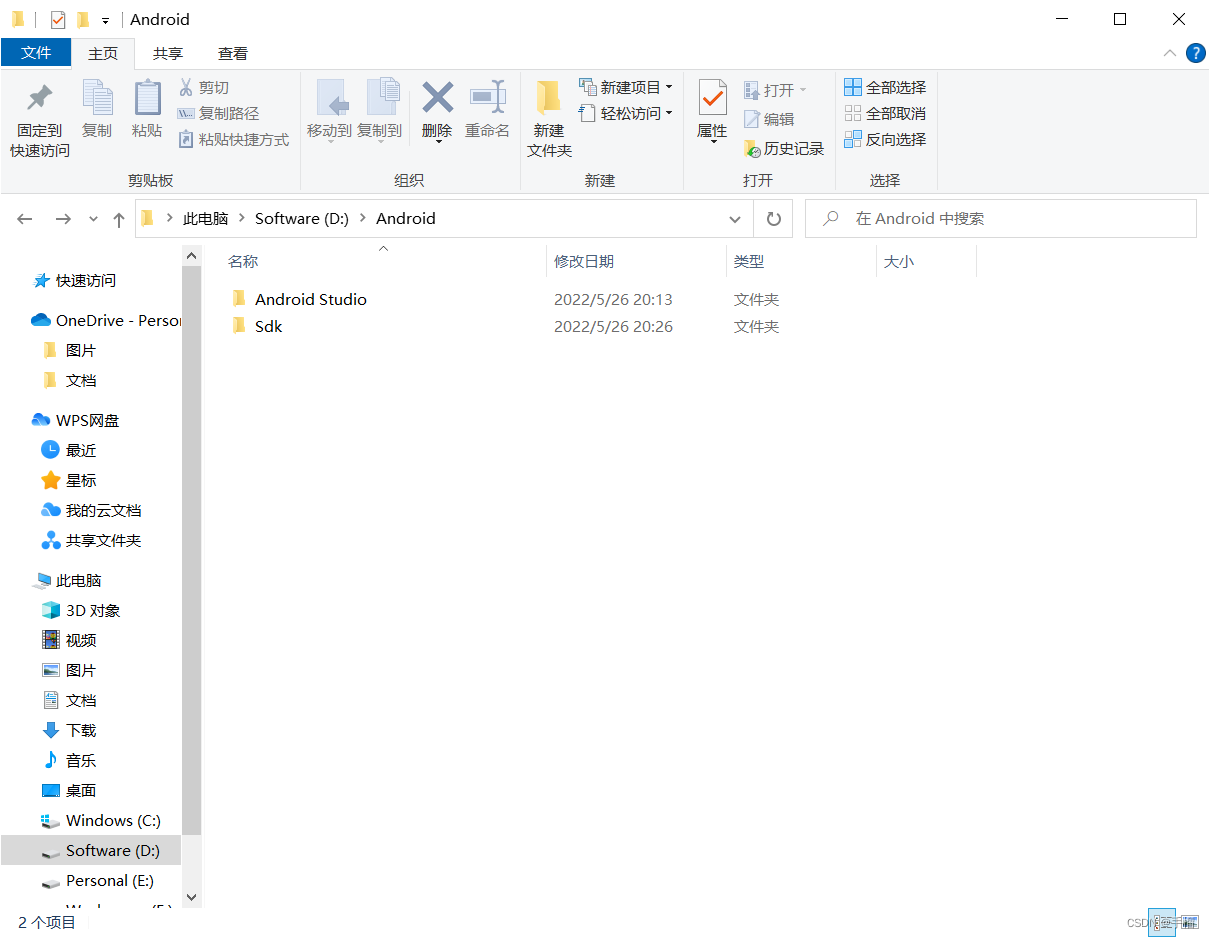Open Windows (C:) drive
The height and width of the screenshot is (938, 1210).
point(113,821)
